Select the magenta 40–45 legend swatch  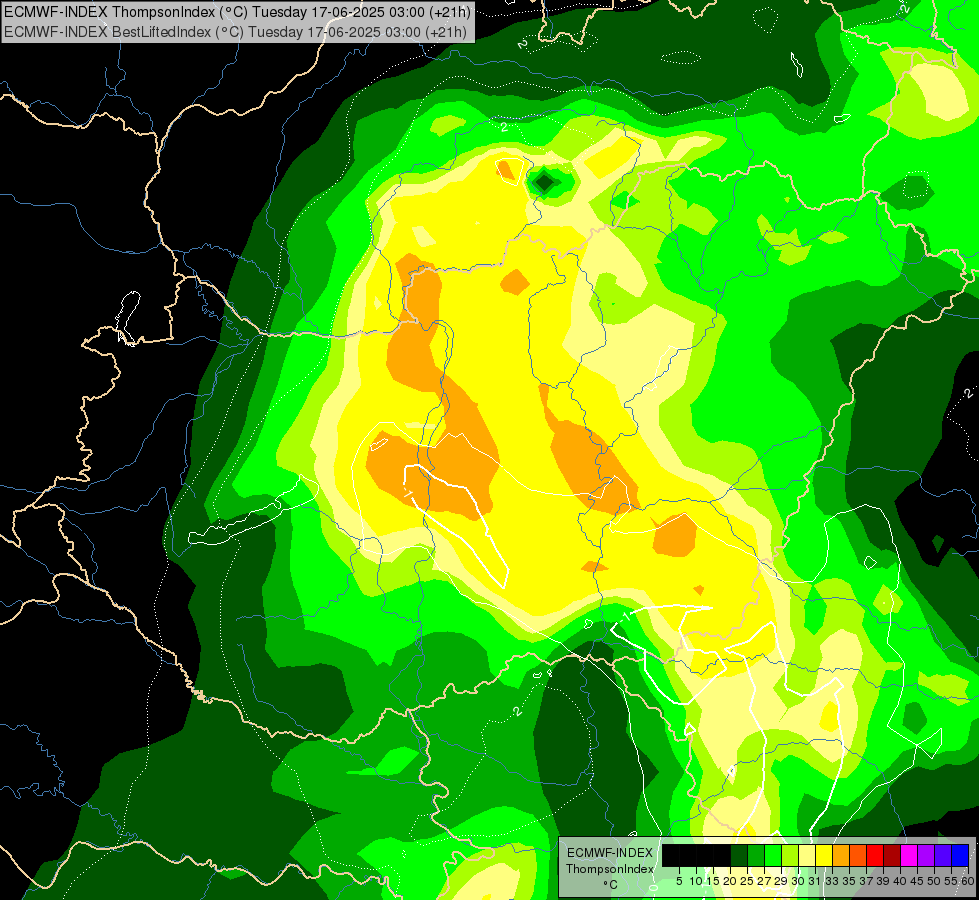click(909, 855)
